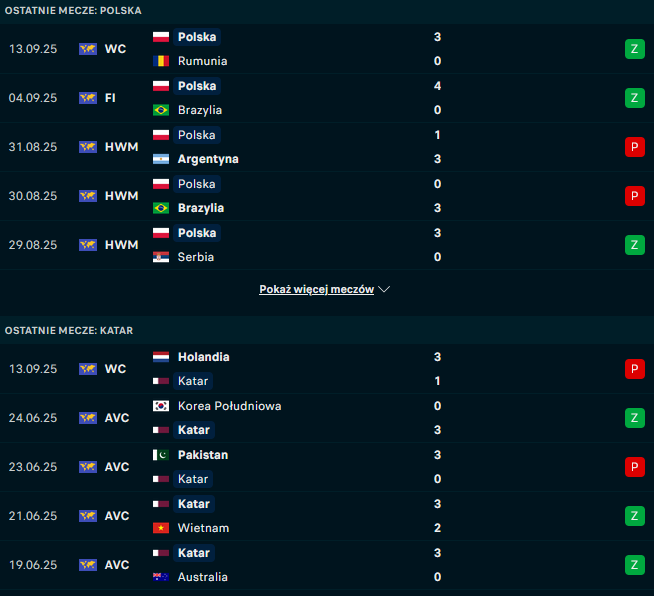
Task: Click the red P badge for Holandia–Katar
Action: (x=633, y=369)
